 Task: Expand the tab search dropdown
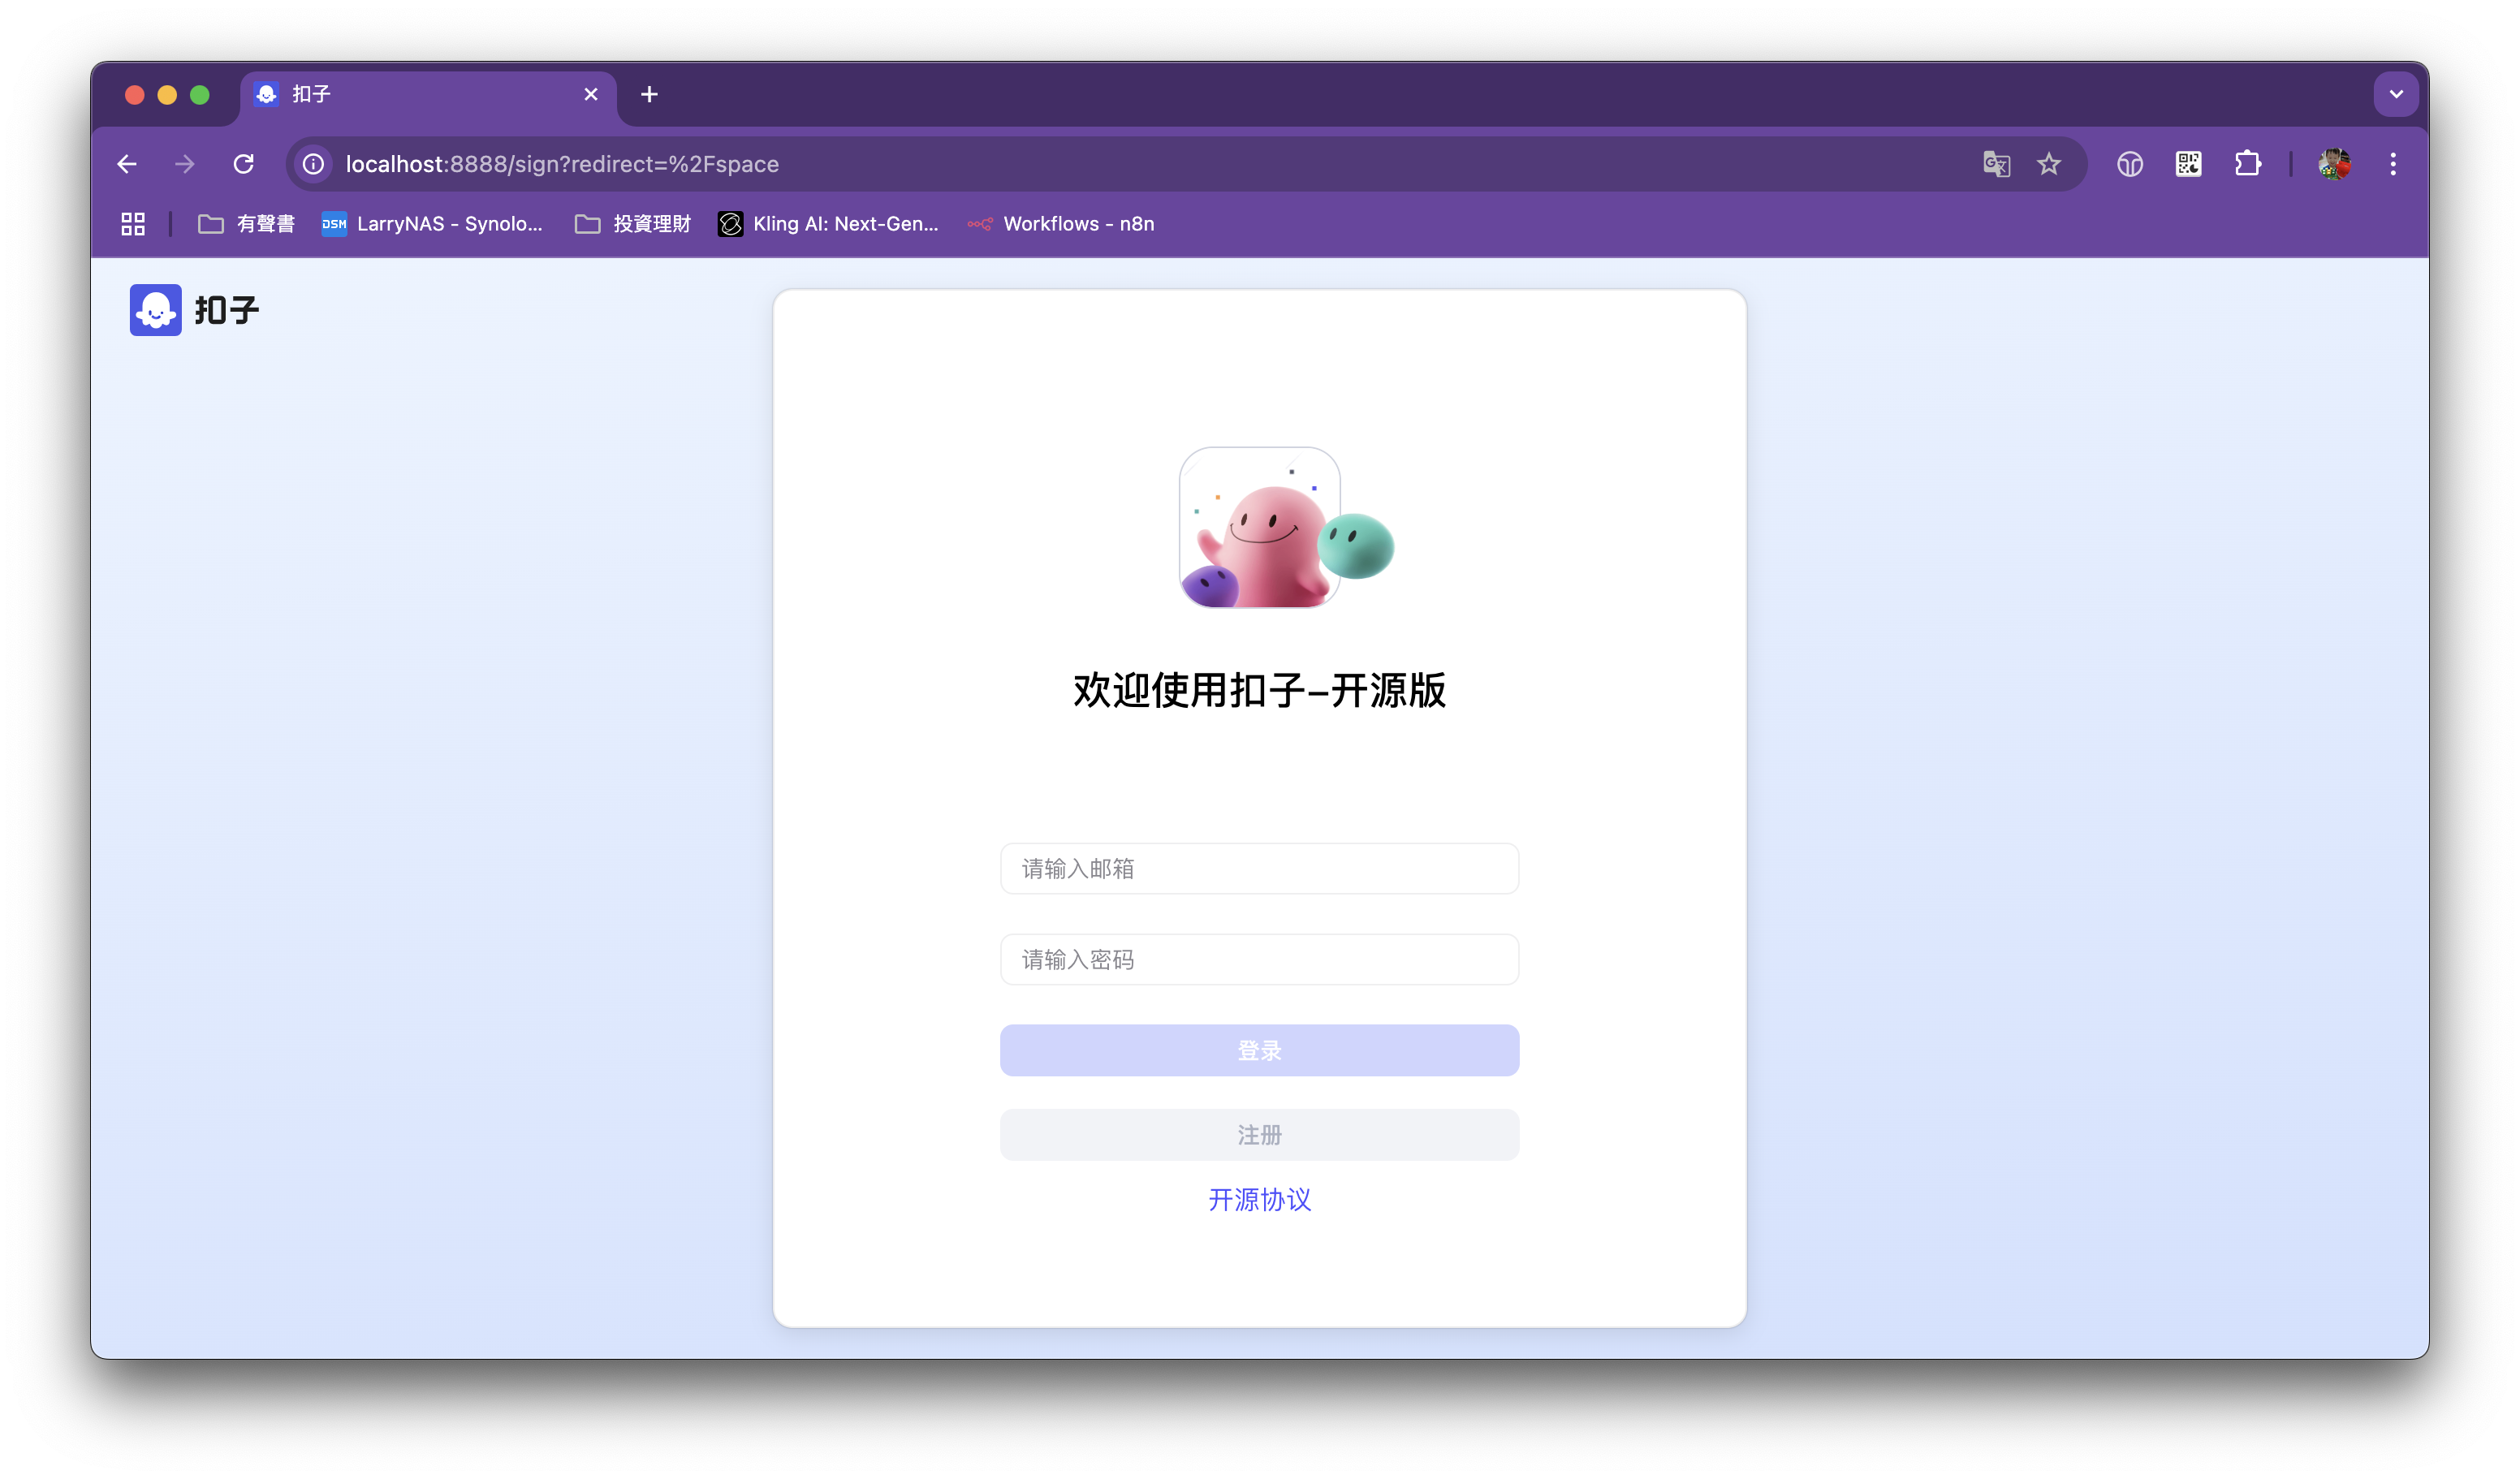tap(2396, 94)
